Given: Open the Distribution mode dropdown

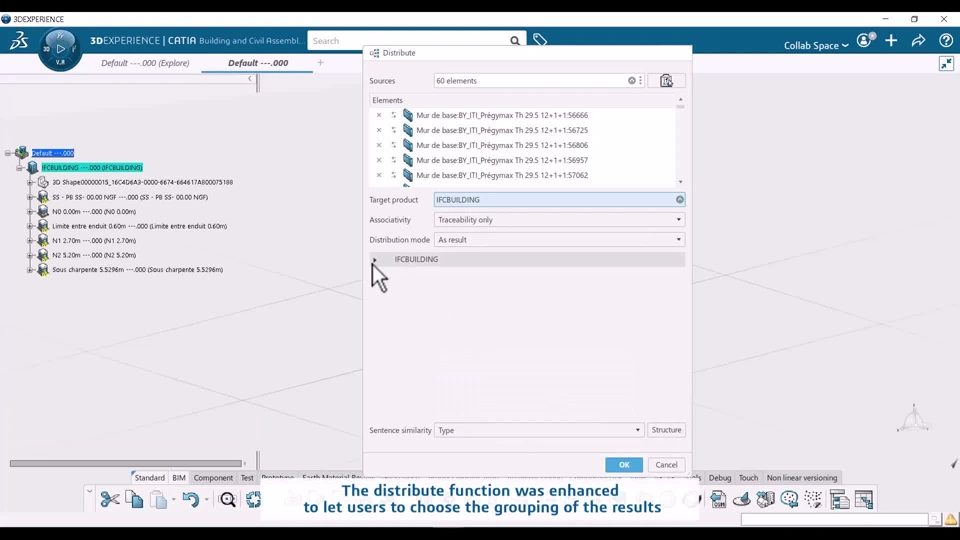Looking at the screenshot, I should coord(559,240).
